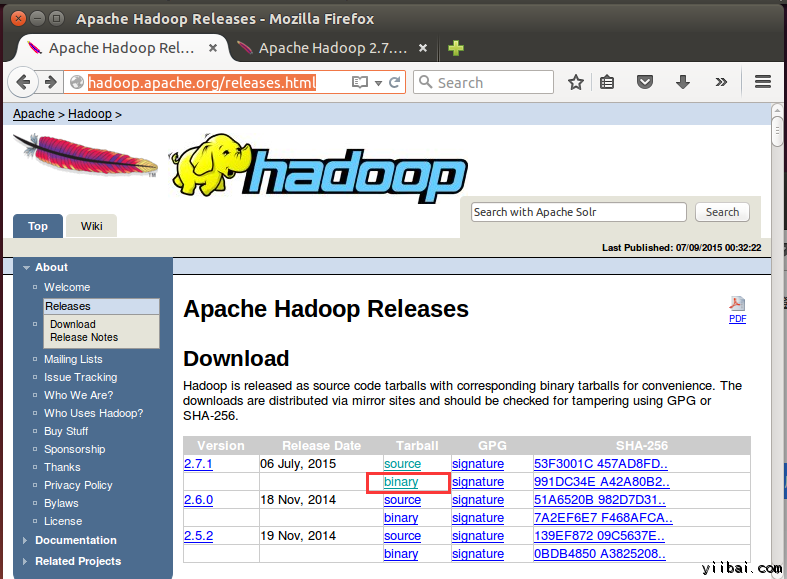
Task: Download the PDF version via the PDF icon
Action: [x=737, y=308]
